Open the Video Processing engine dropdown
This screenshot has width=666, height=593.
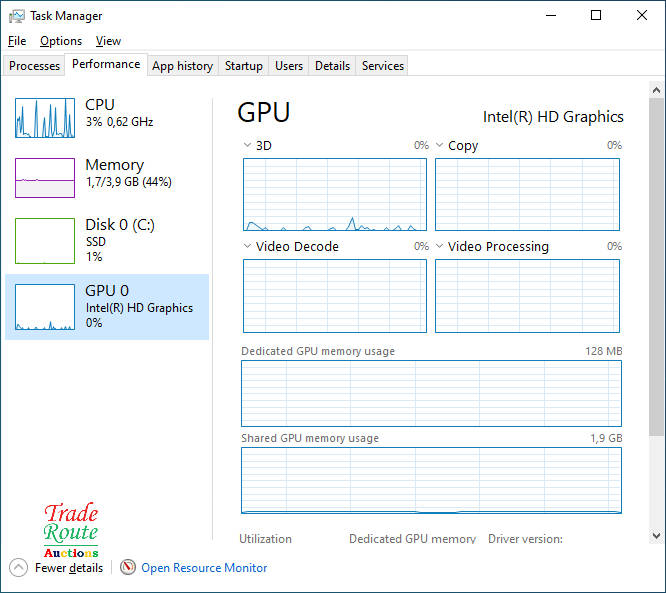pos(440,247)
